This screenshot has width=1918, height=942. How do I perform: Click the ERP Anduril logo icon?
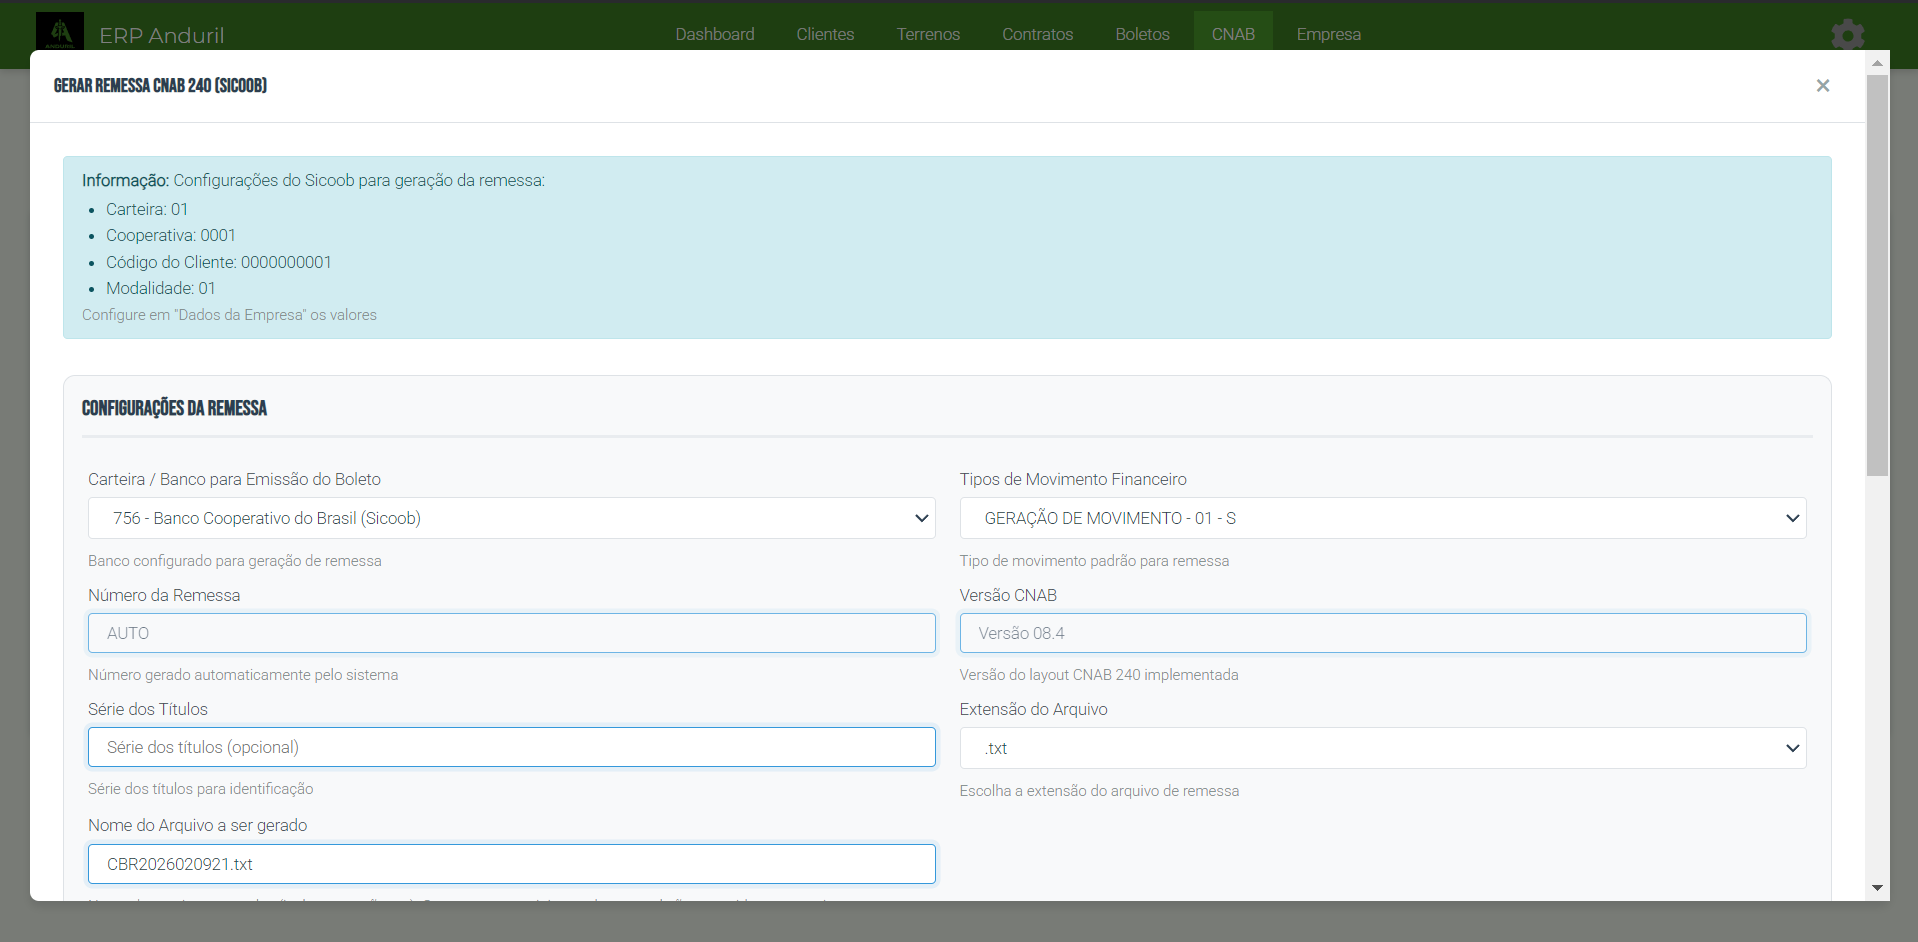click(60, 32)
